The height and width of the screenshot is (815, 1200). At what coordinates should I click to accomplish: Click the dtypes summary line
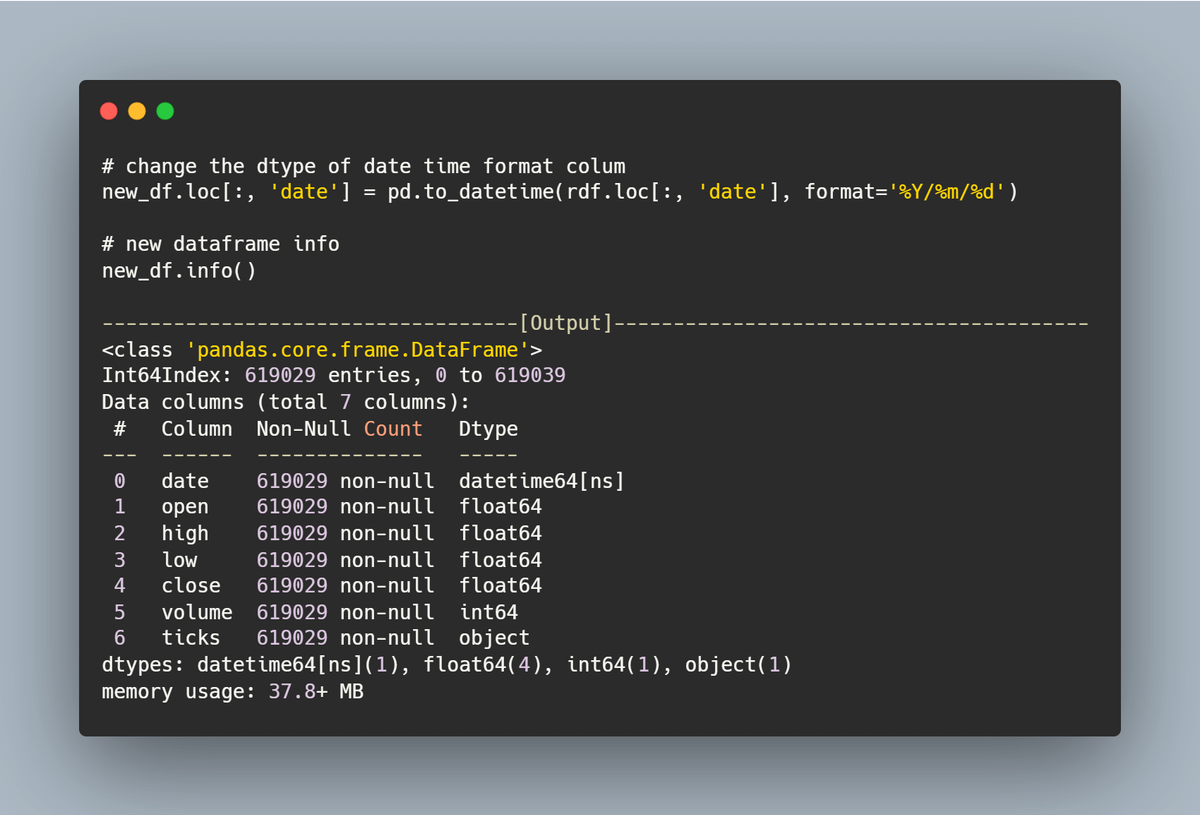(x=446, y=665)
